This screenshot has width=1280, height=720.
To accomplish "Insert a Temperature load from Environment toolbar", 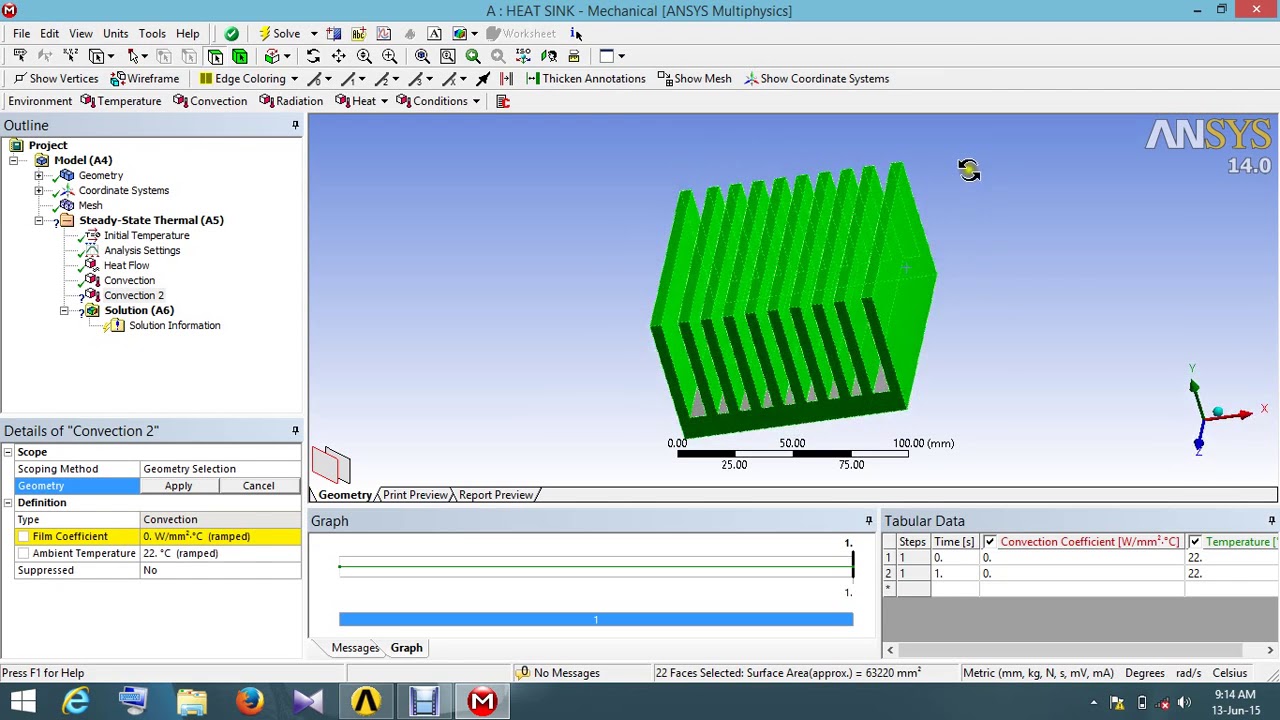I will pos(121,101).
